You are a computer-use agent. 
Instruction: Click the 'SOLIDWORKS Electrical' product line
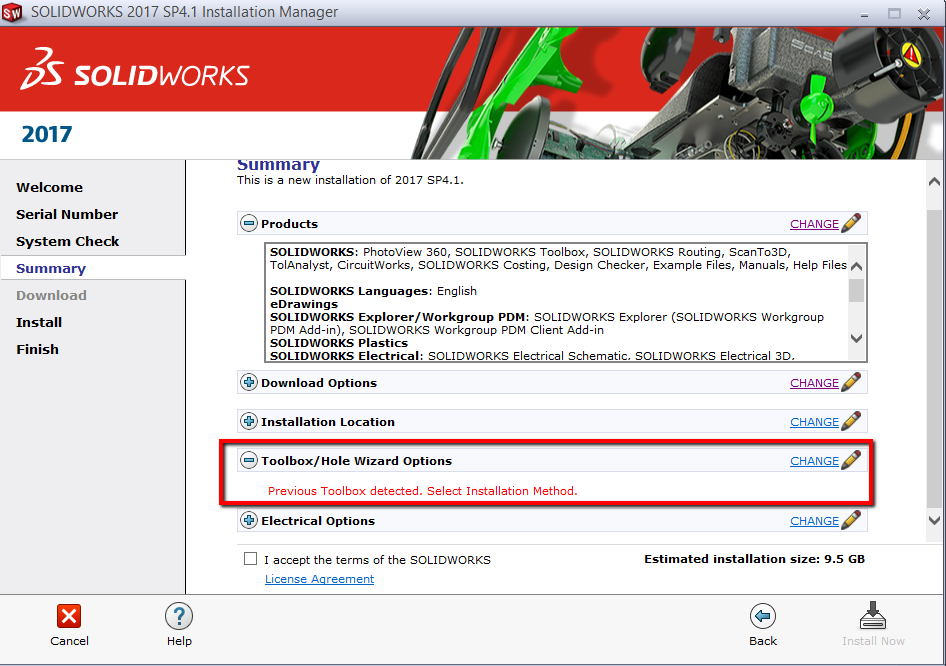coord(532,356)
